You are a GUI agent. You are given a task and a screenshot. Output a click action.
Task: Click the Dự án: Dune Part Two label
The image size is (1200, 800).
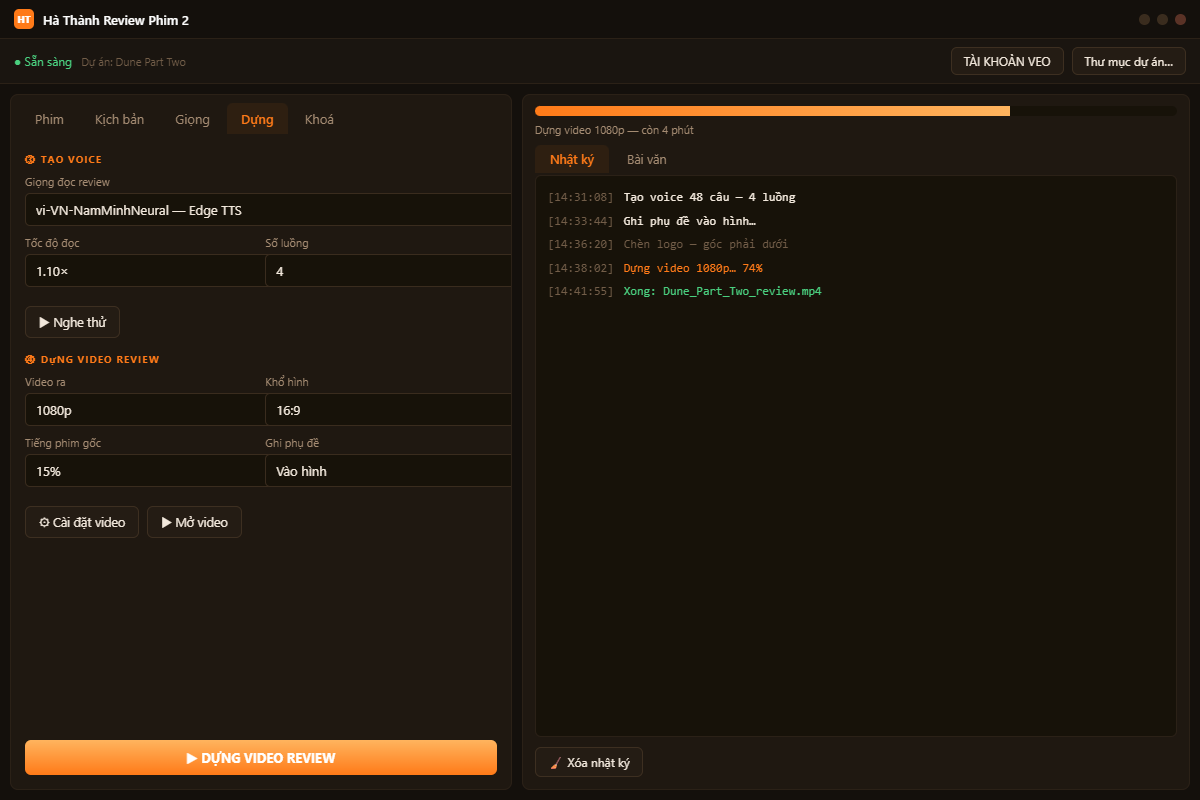pyautogui.click(x=134, y=62)
